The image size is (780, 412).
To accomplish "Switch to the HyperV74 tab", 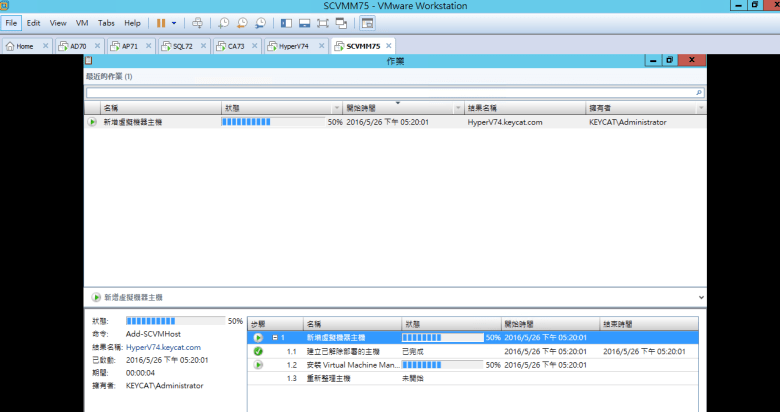I will 292,46.
